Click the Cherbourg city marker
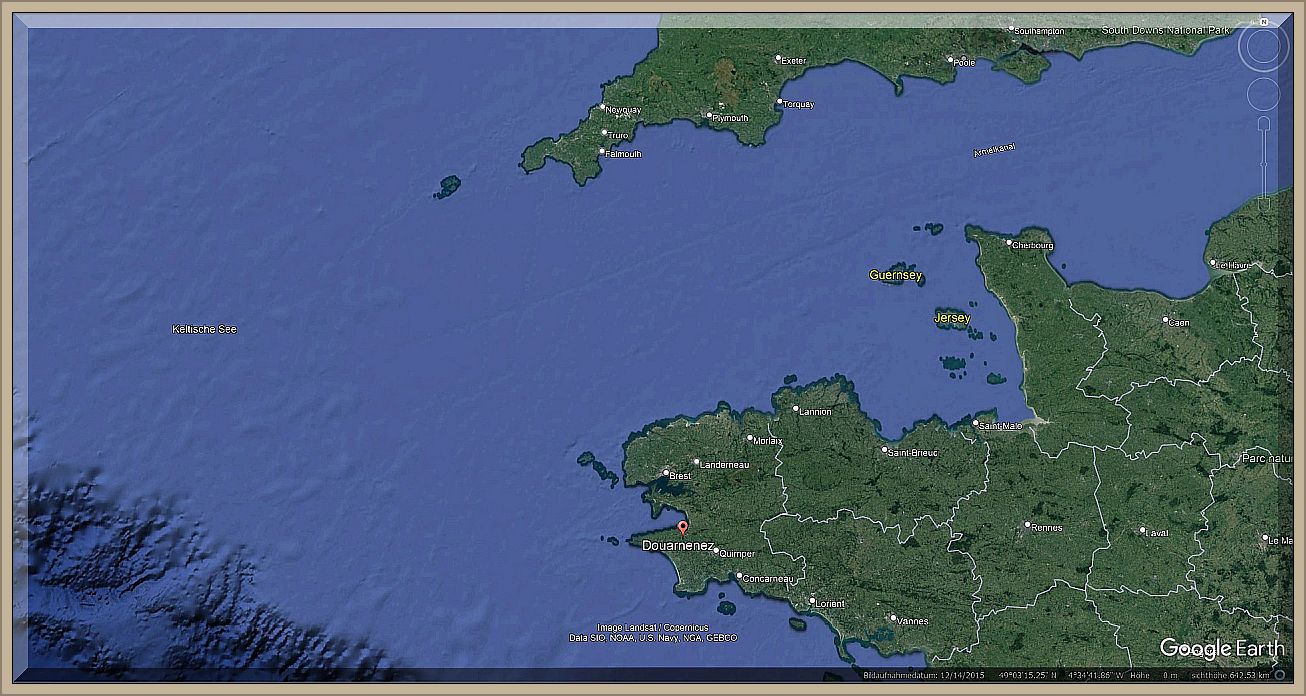The image size is (1306, 696). 1009,242
